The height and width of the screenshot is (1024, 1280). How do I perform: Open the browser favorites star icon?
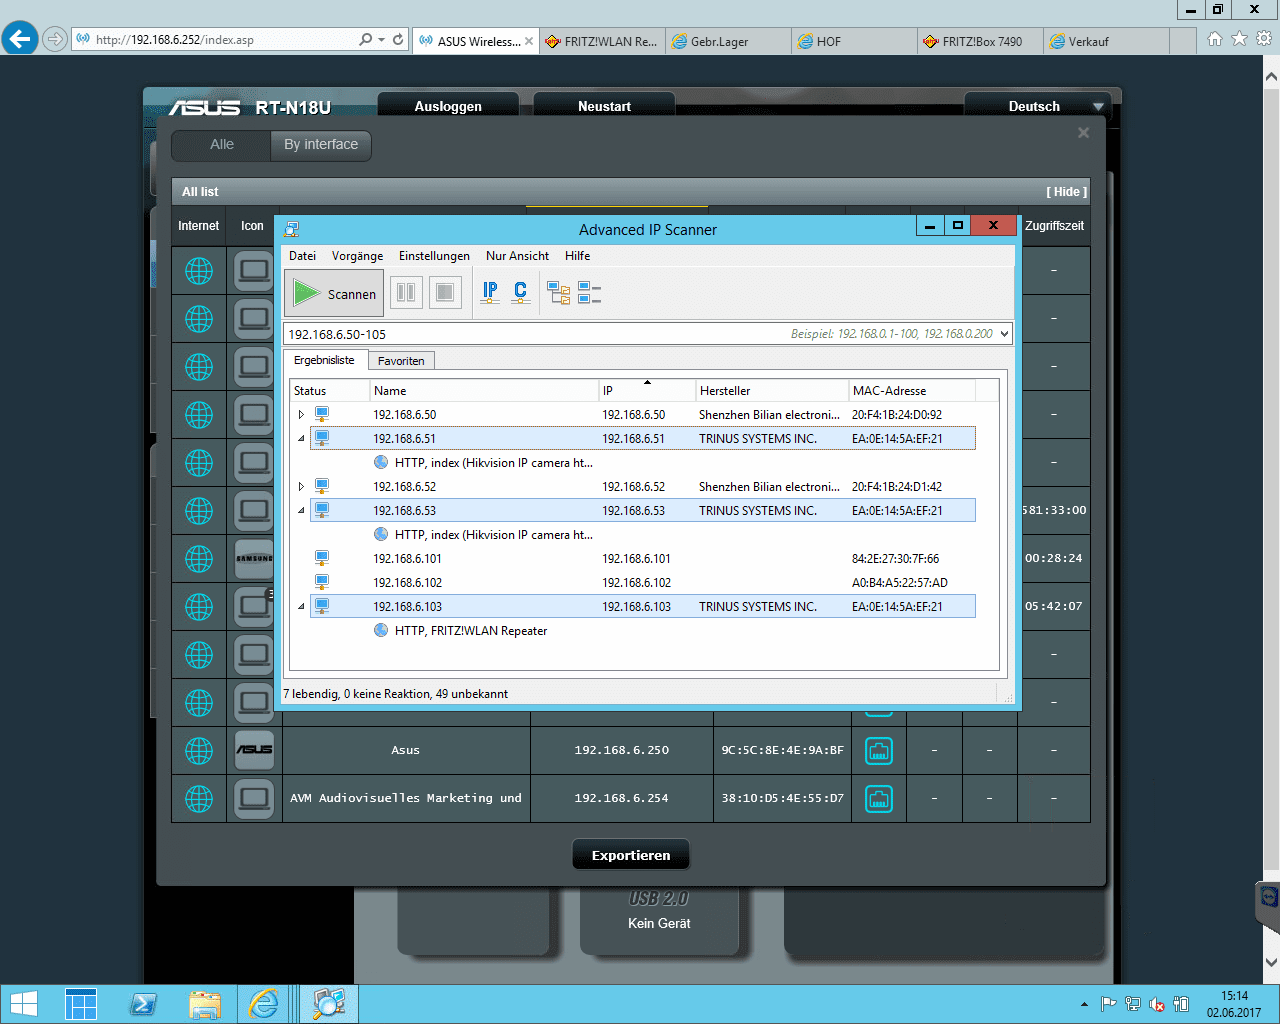[x=1240, y=39]
